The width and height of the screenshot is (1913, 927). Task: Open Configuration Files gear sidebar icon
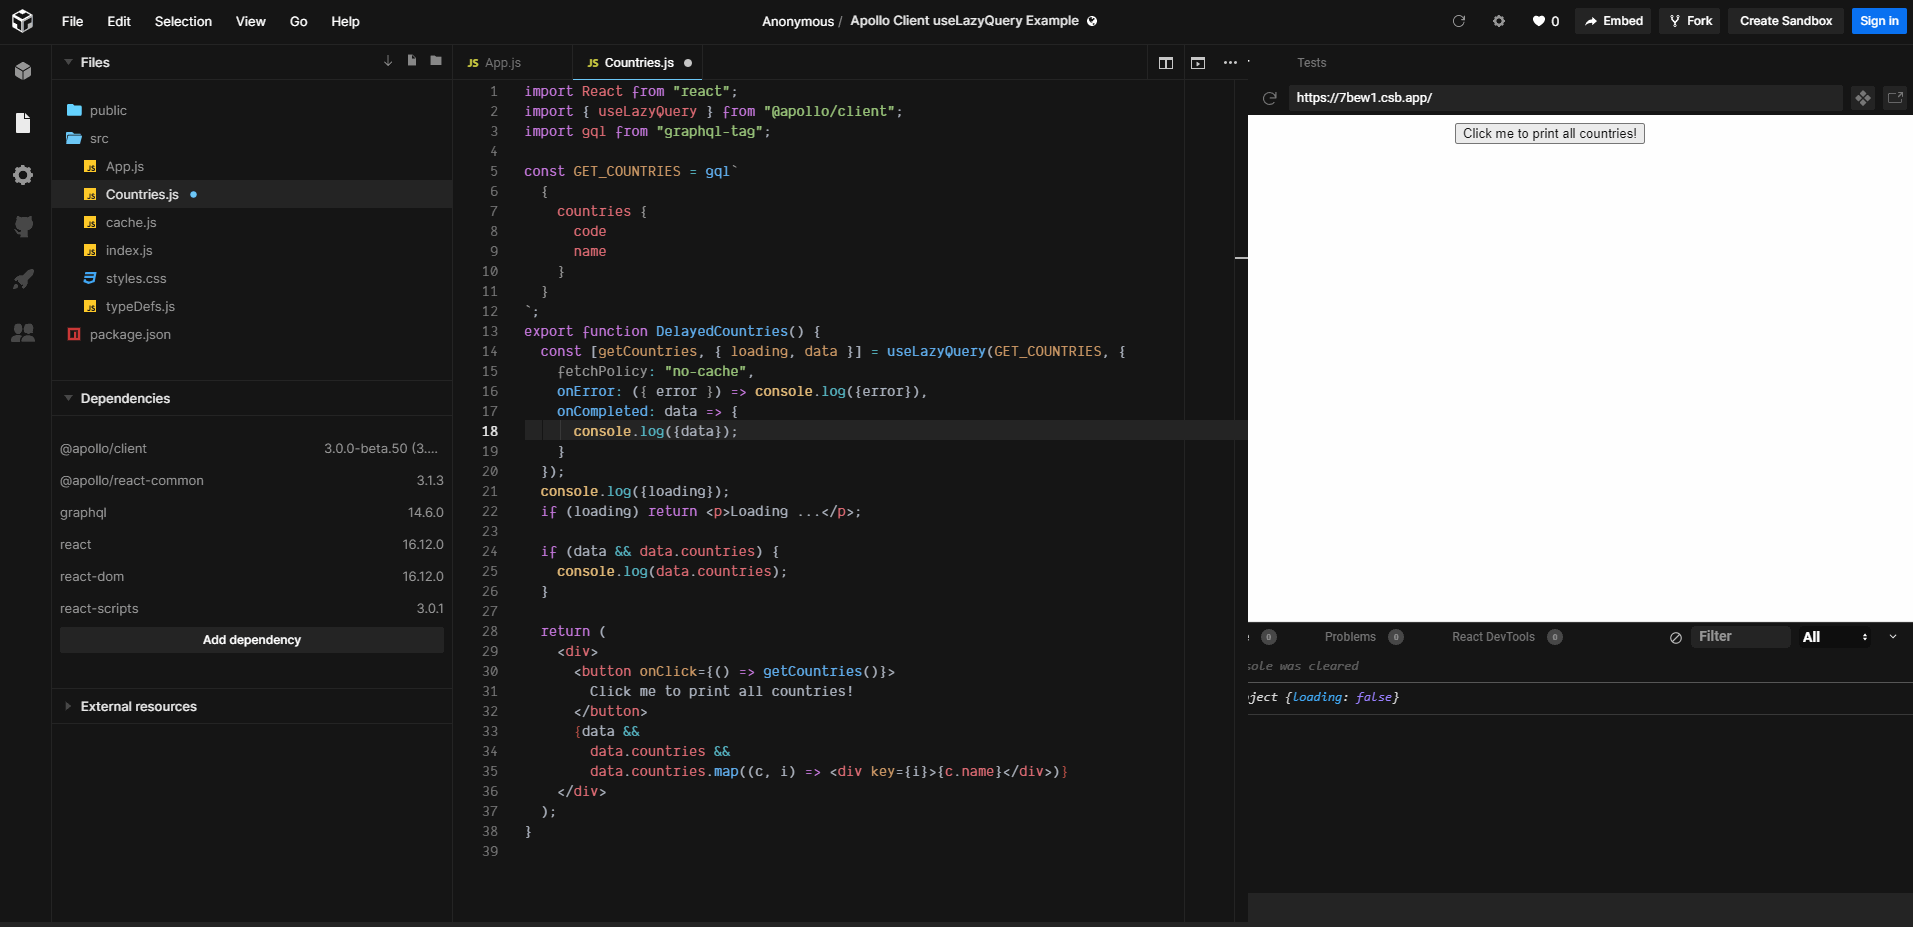[x=23, y=175]
